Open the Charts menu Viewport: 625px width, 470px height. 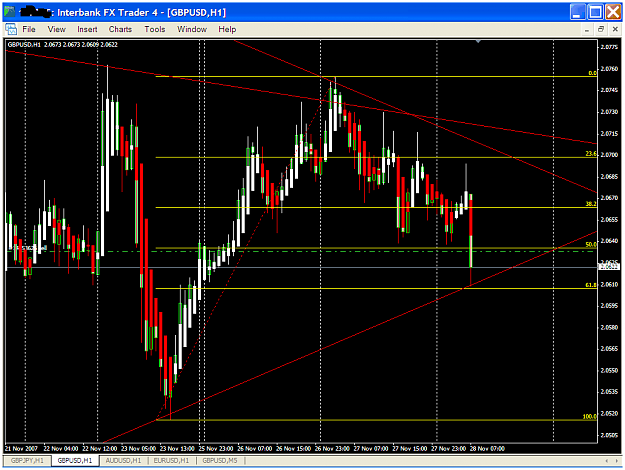point(120,29)
